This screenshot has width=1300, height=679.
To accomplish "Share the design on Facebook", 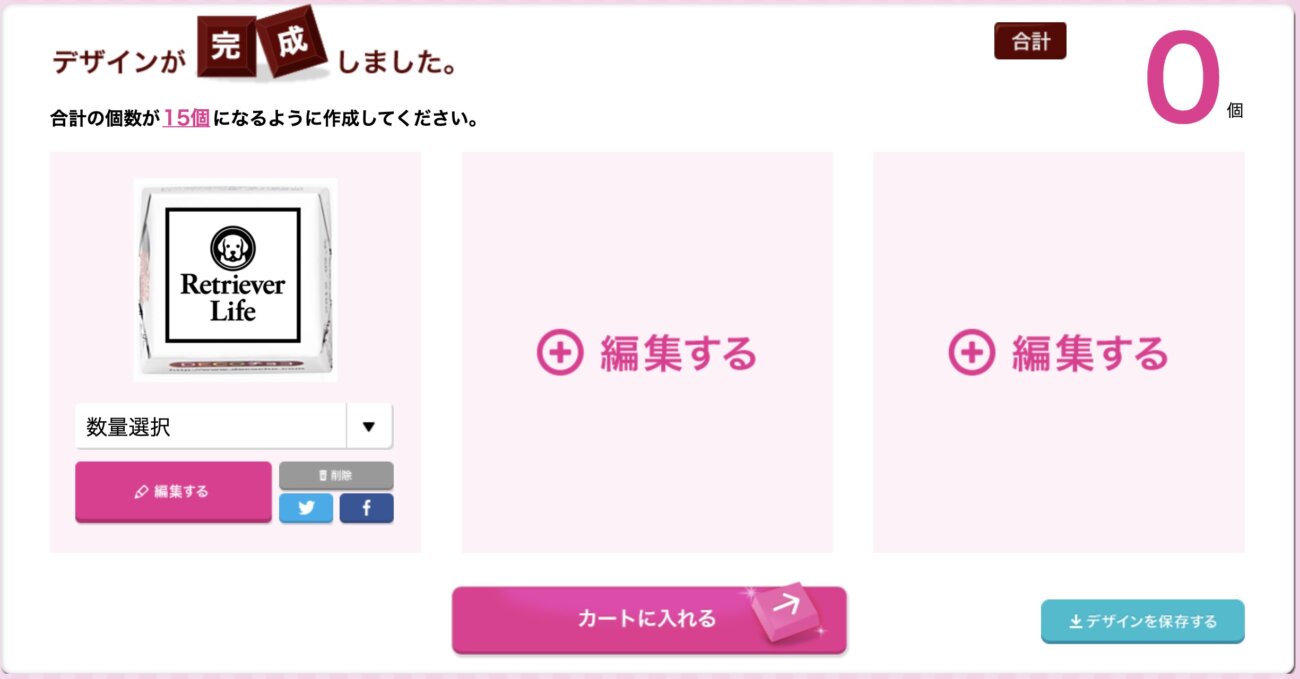I will [x=366, y=508].
